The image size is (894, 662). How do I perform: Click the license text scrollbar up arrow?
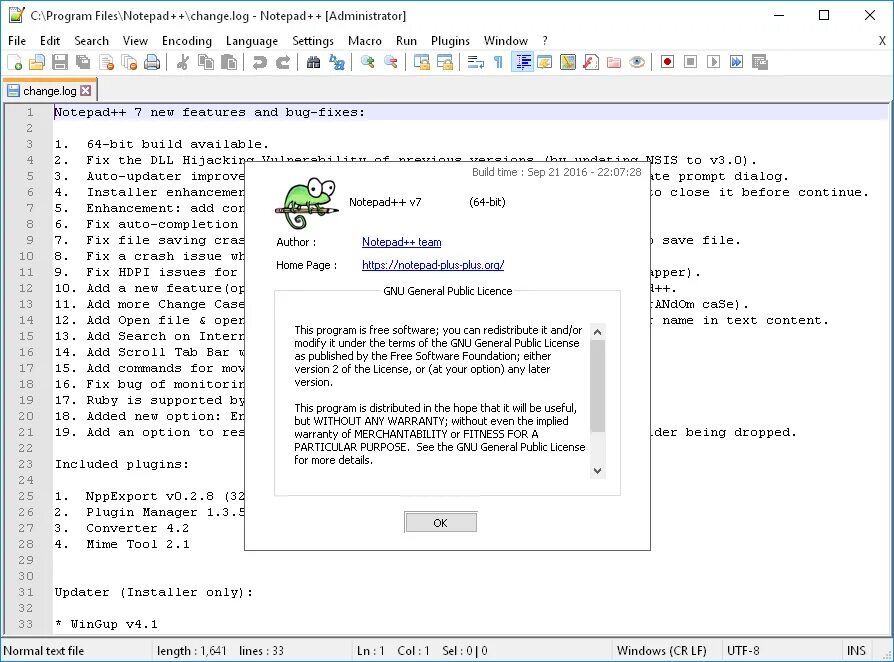coord(598,332)
